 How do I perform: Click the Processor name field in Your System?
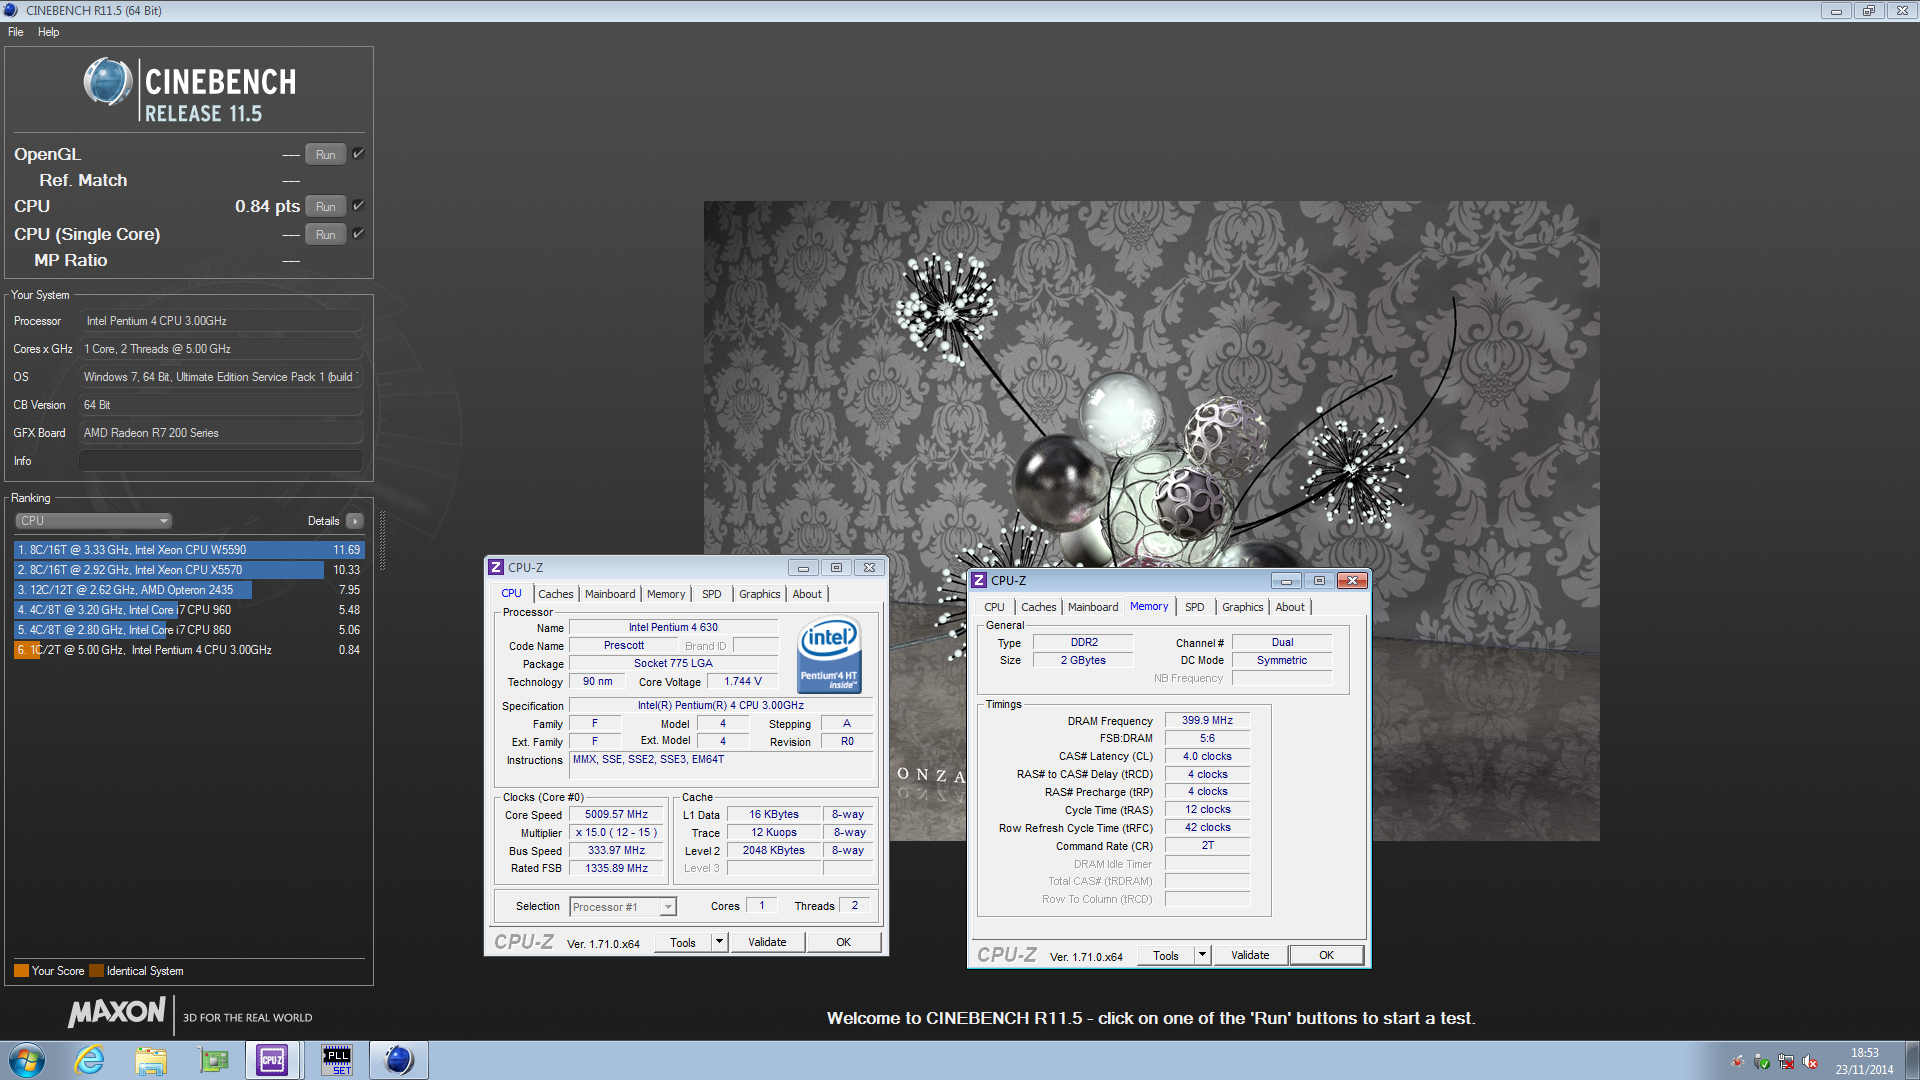click(x=221, y=321)
